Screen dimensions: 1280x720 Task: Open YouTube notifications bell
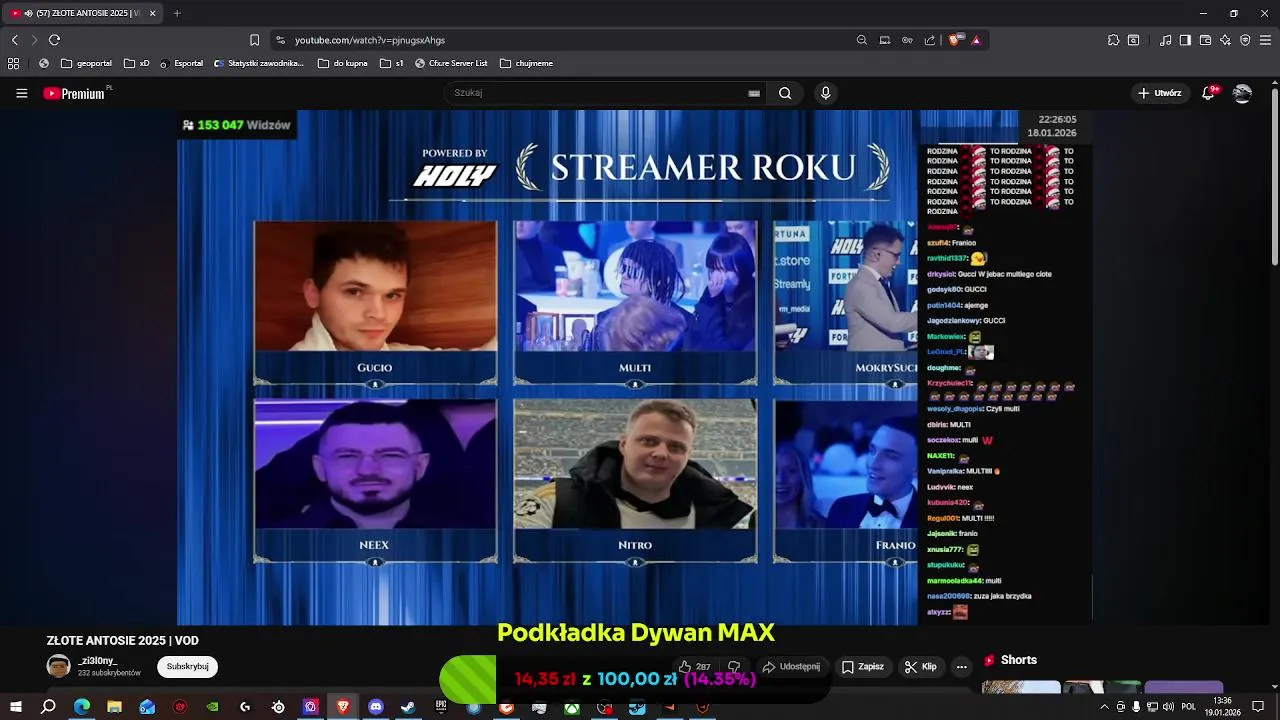point(1209,93)
